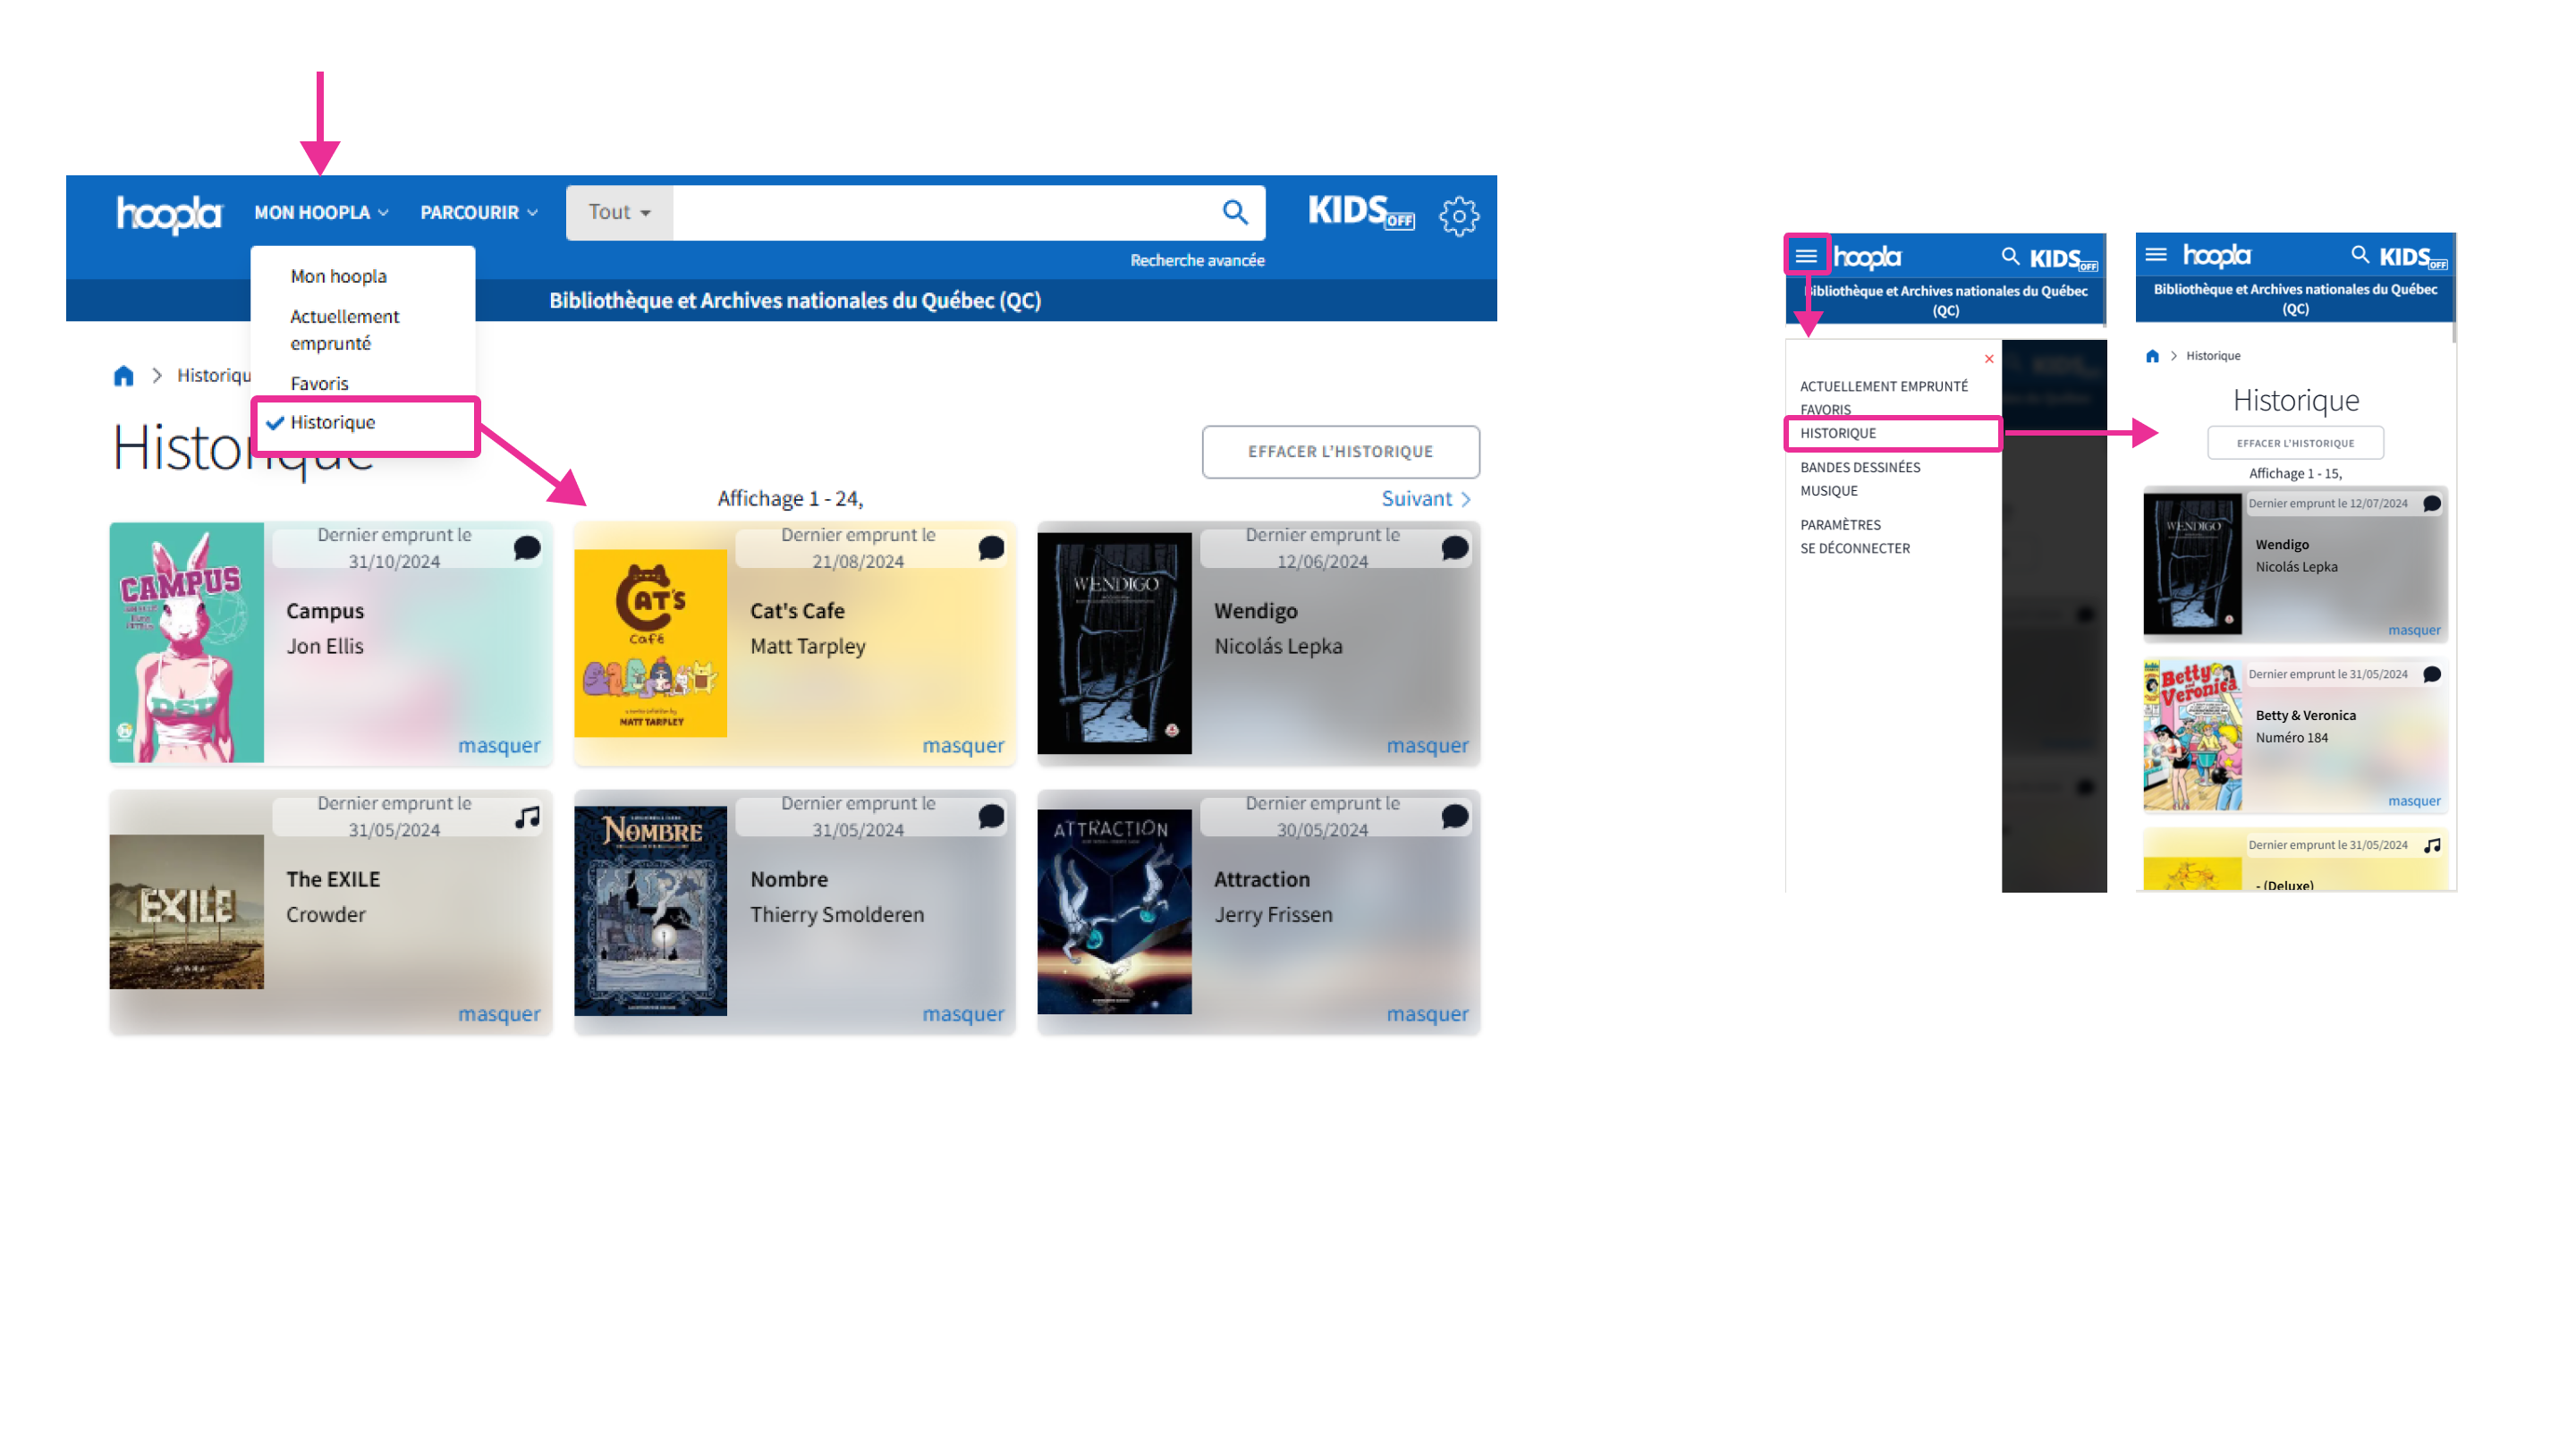Open the Tout search filter dropdown
Screen dimensions: 2576x1449
pyautogui.click(x=619, y=212)
